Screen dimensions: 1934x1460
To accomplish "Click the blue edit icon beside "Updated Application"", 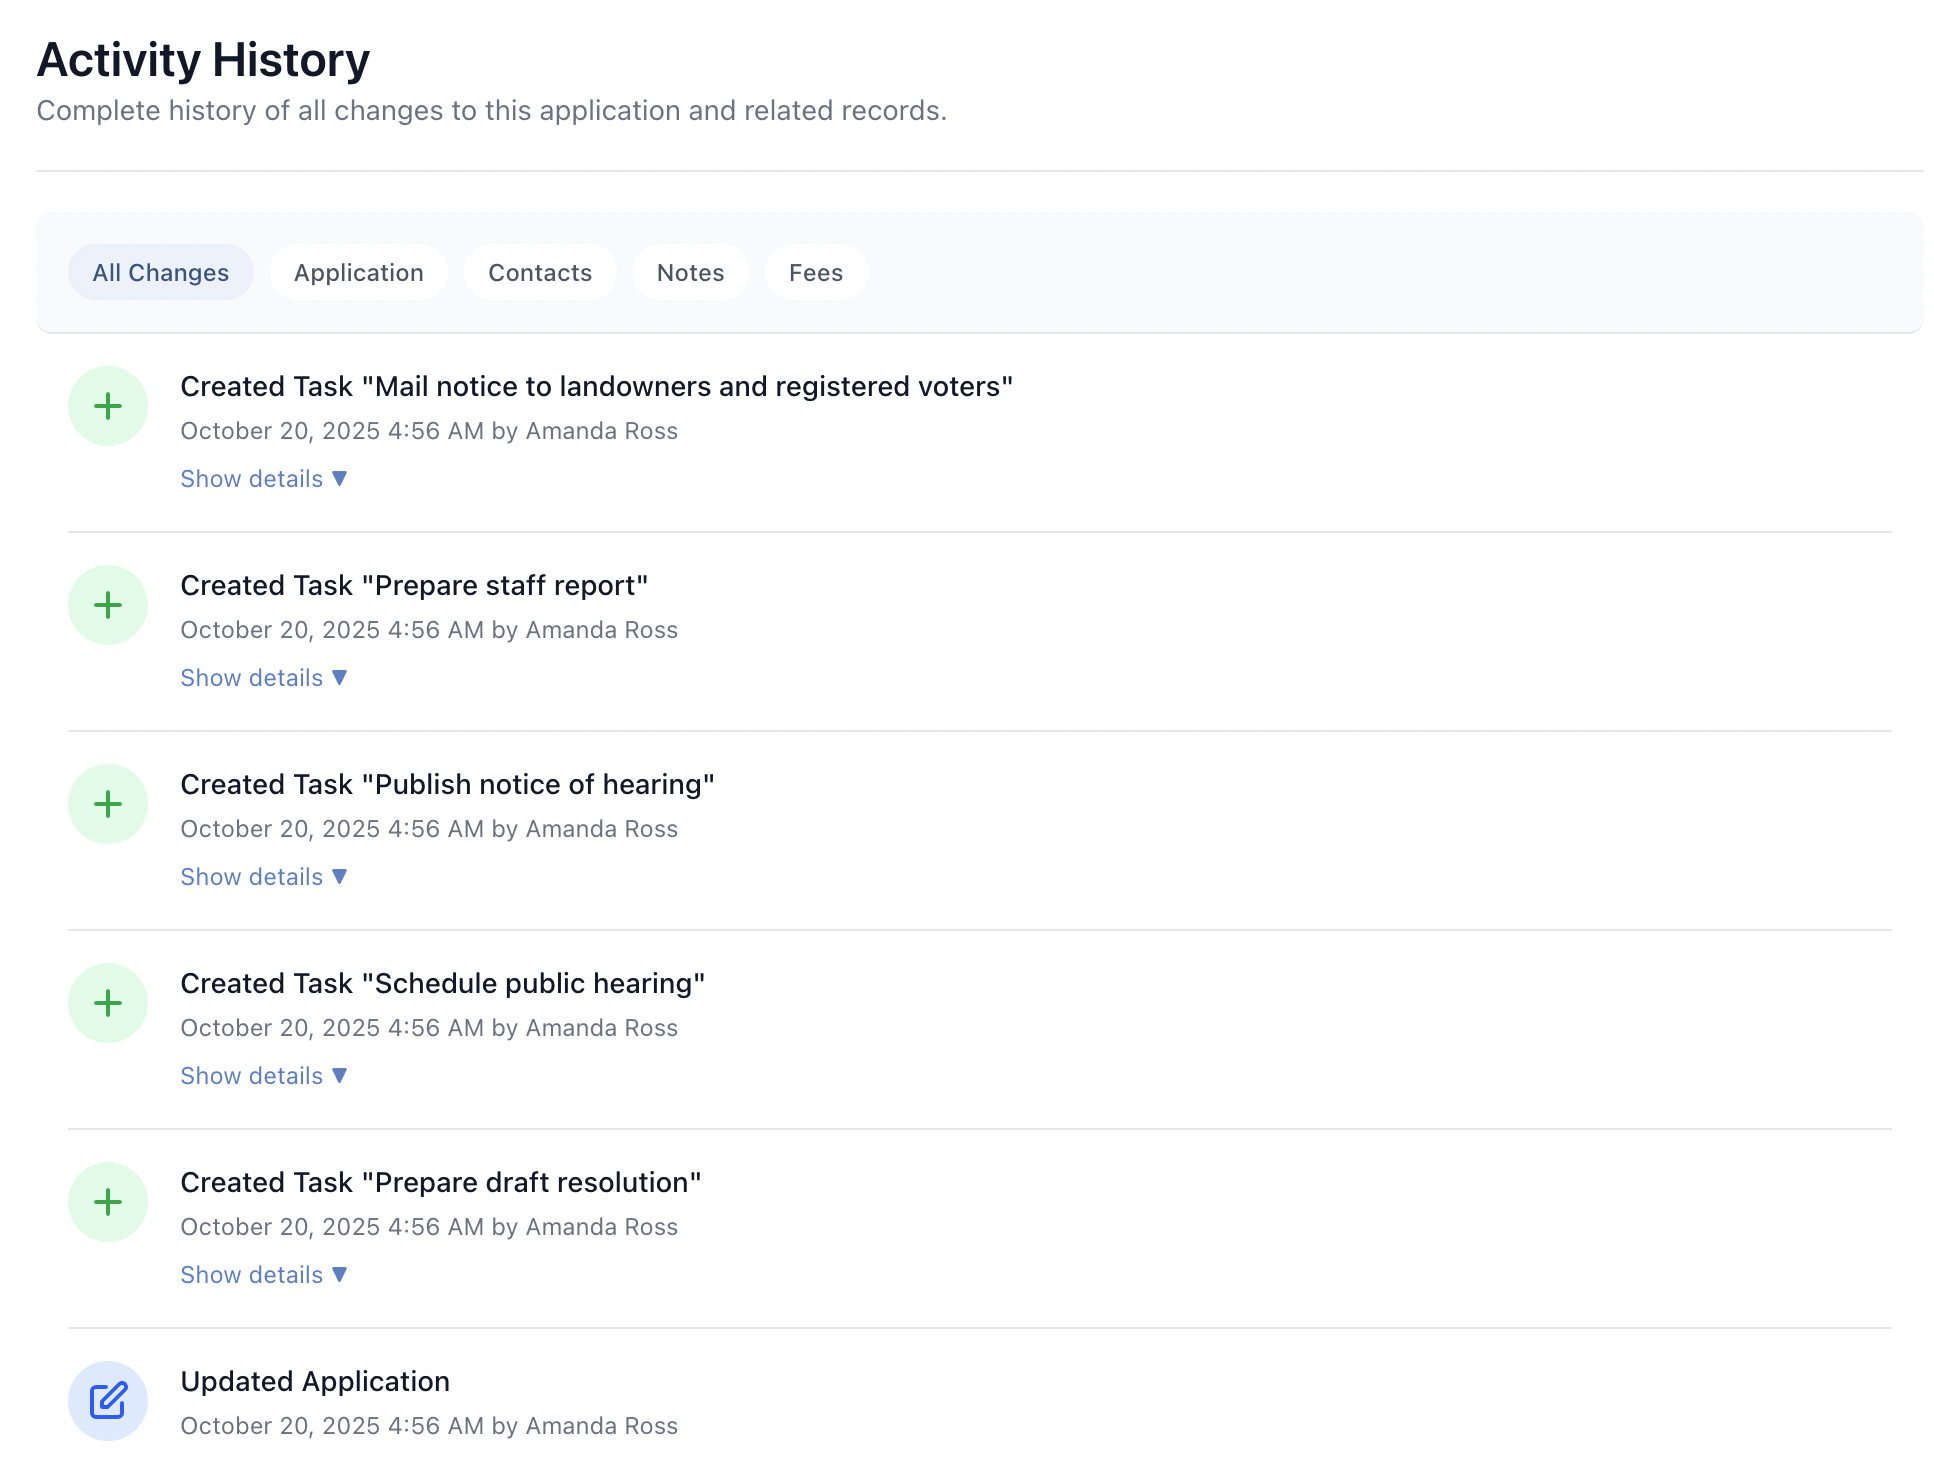I will point(108,1400).
